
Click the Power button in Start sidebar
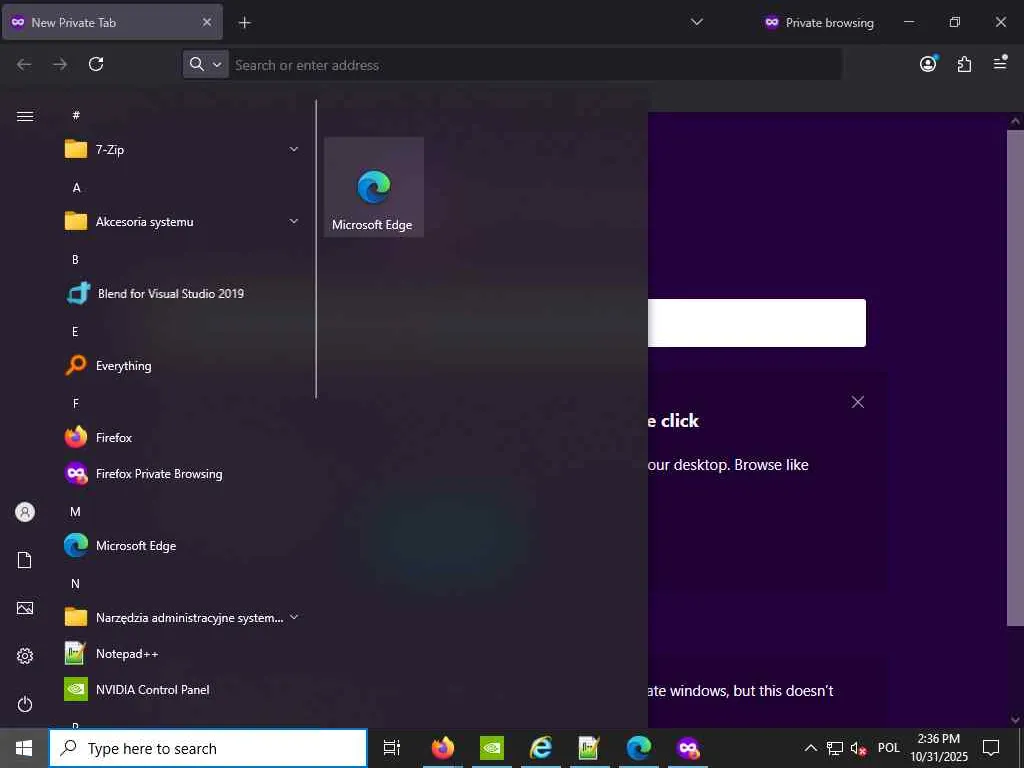tap(25, 704)
